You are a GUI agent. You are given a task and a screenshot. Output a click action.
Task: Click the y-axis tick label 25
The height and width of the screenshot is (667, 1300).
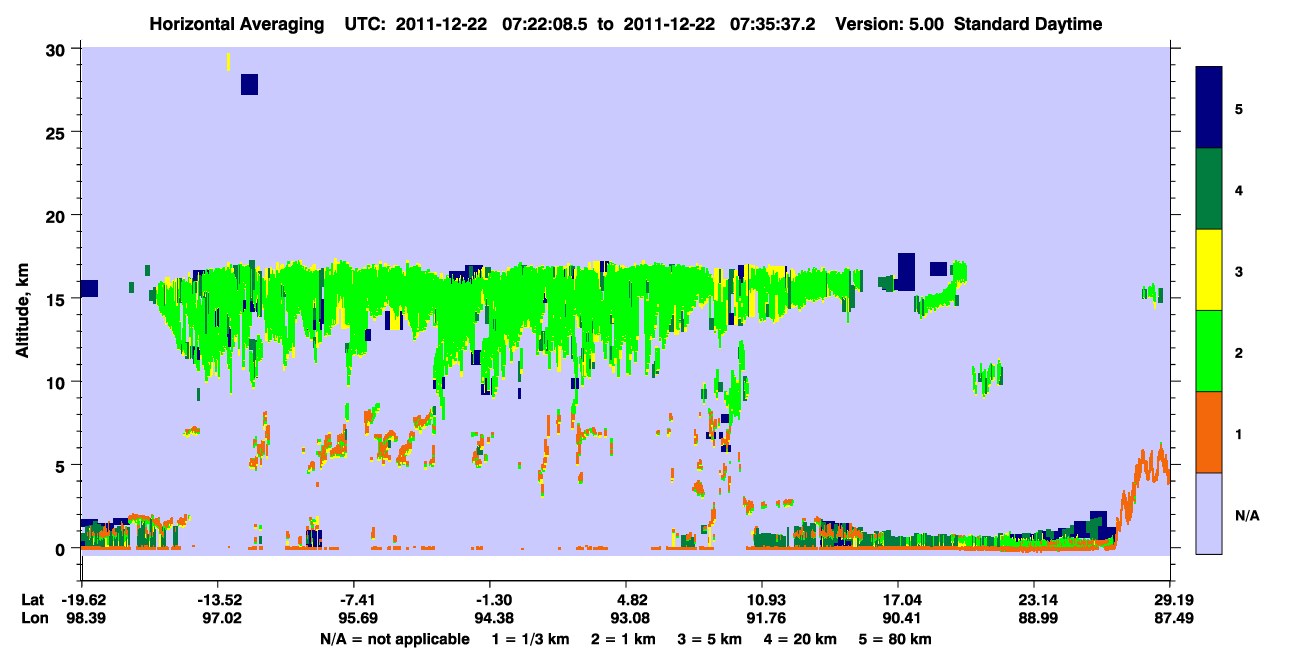point(57,133)
